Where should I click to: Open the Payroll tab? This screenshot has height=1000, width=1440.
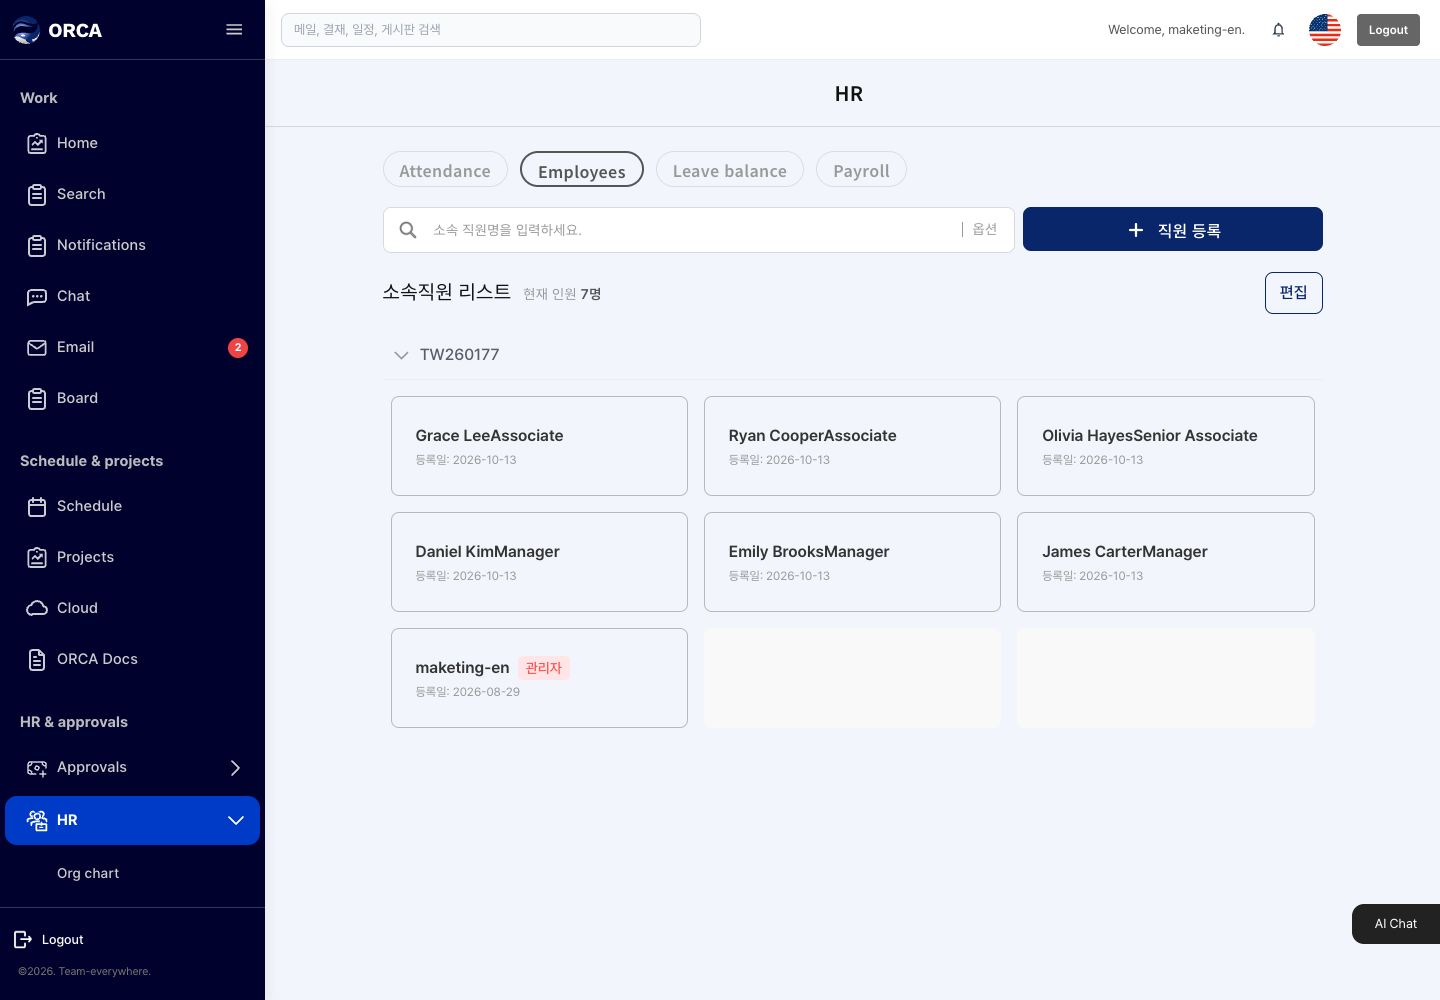861,170
